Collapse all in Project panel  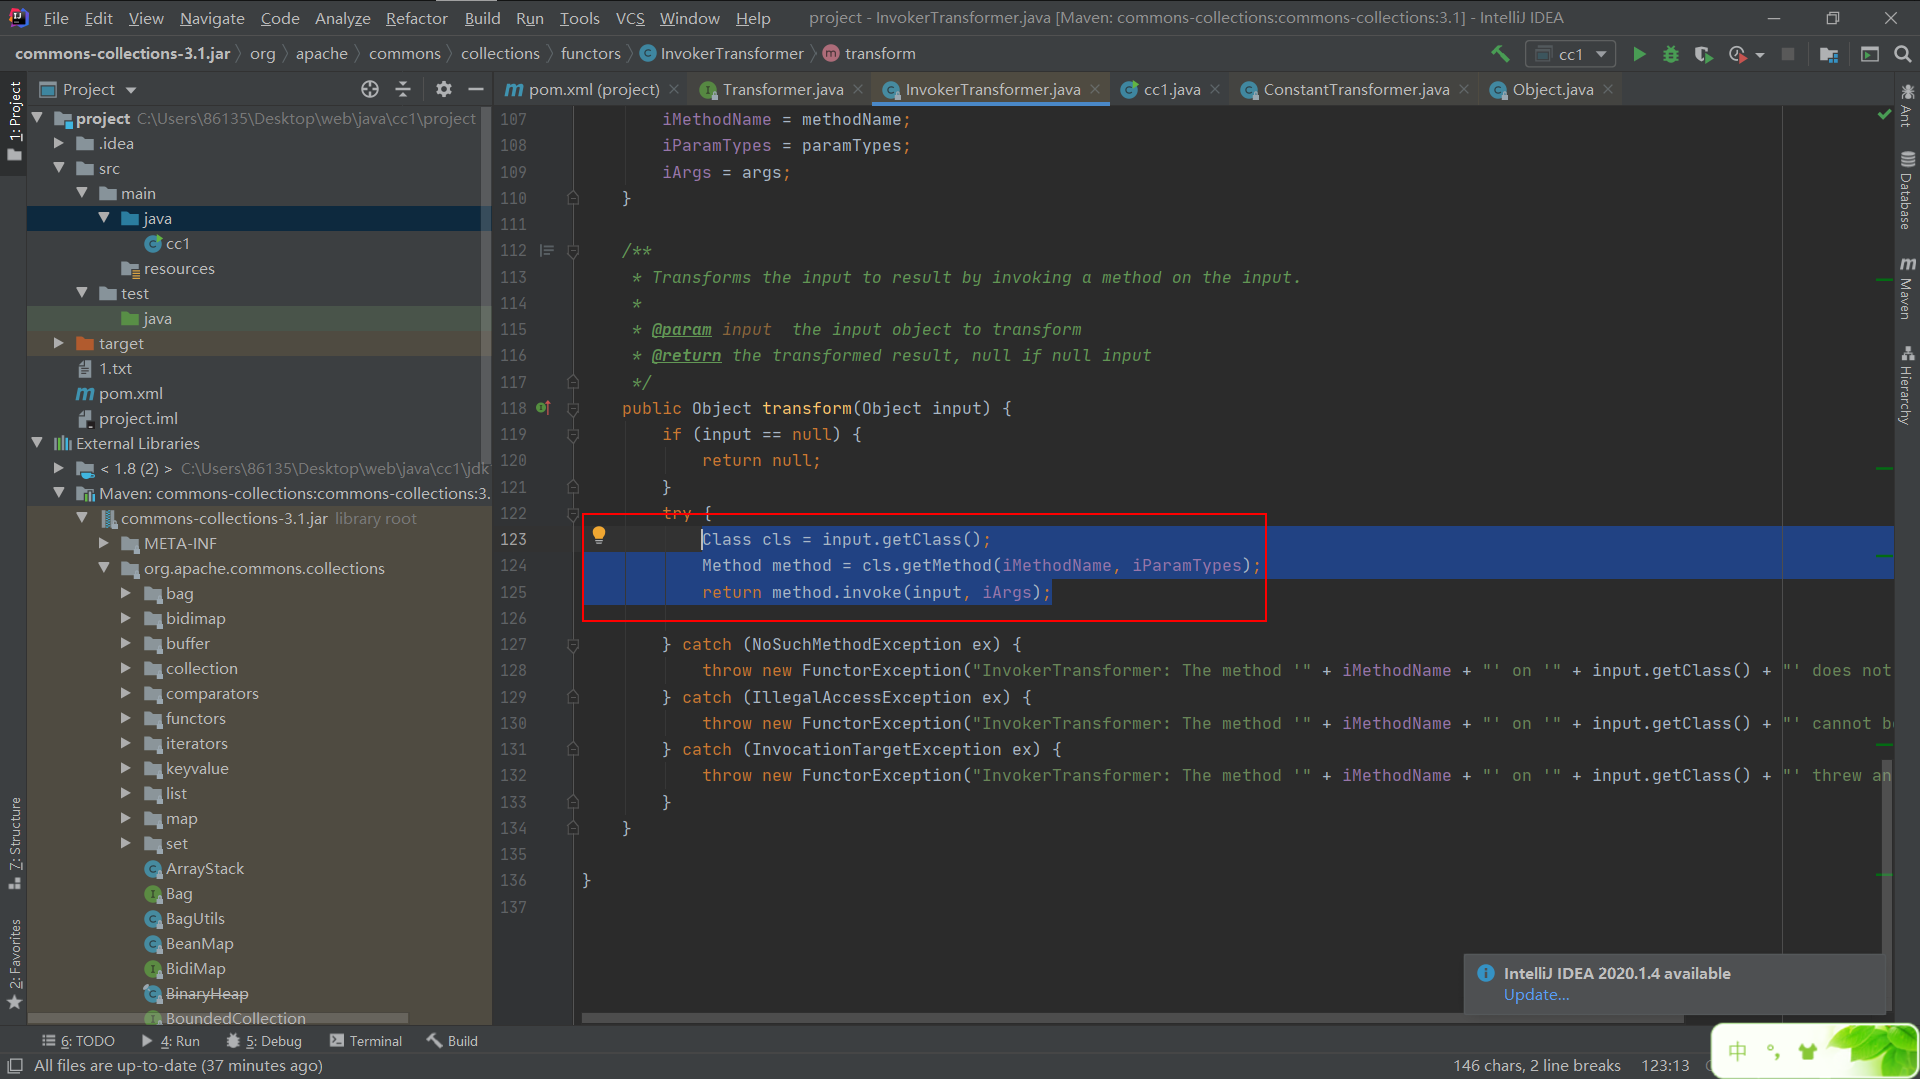403,89
